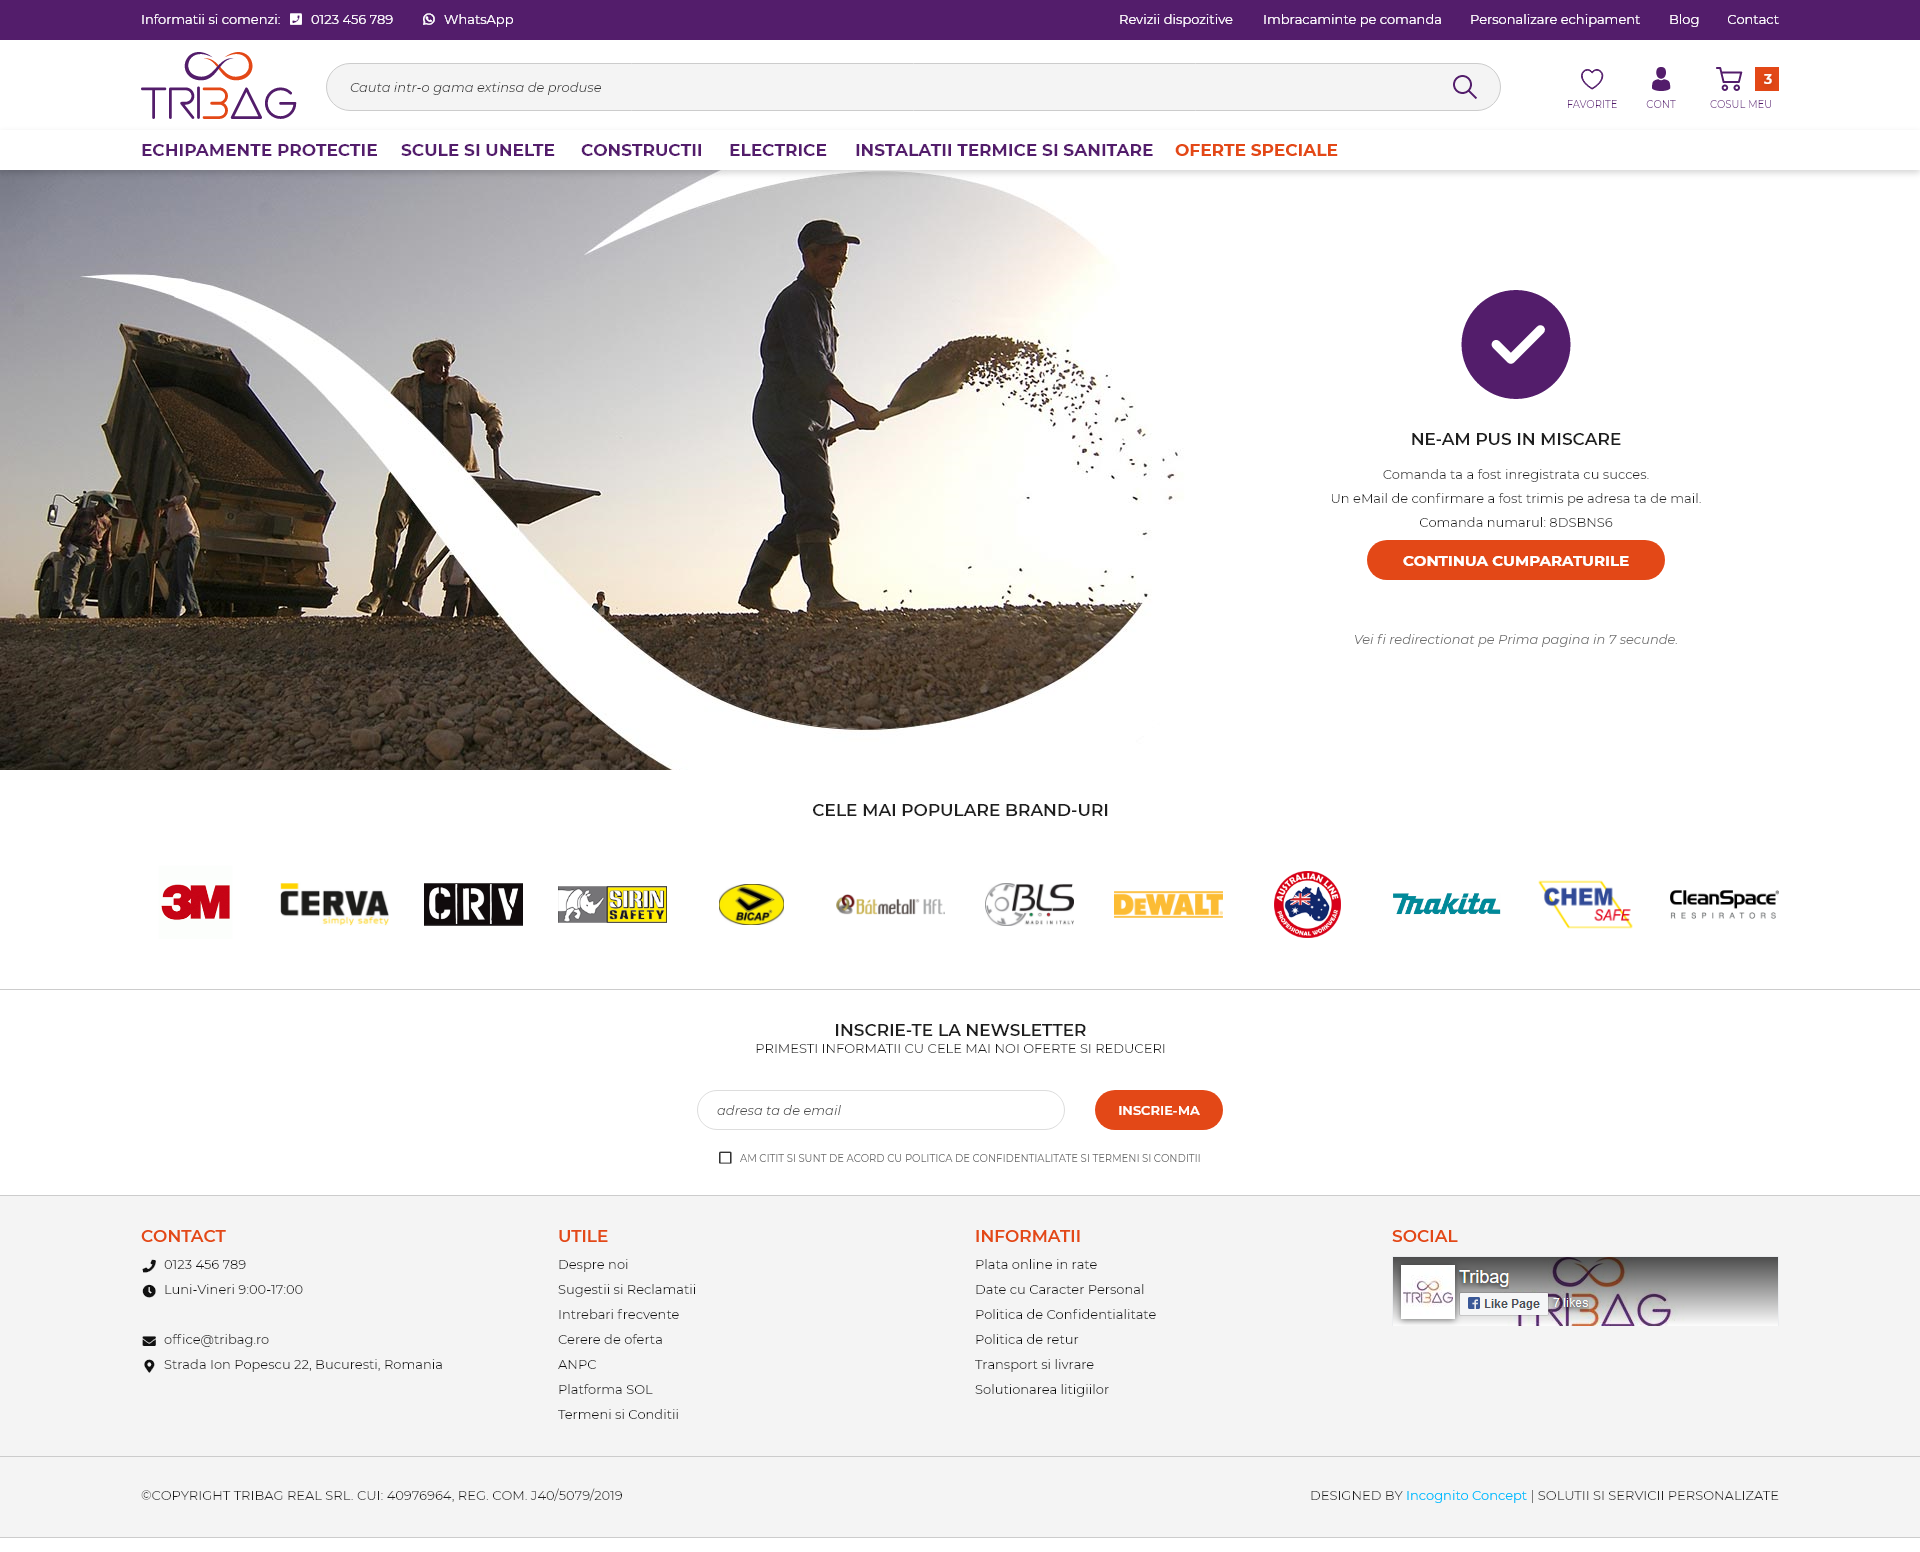
Task: Click the Cont account icon
Action: pyautogui.click(x=1661, y=78)
